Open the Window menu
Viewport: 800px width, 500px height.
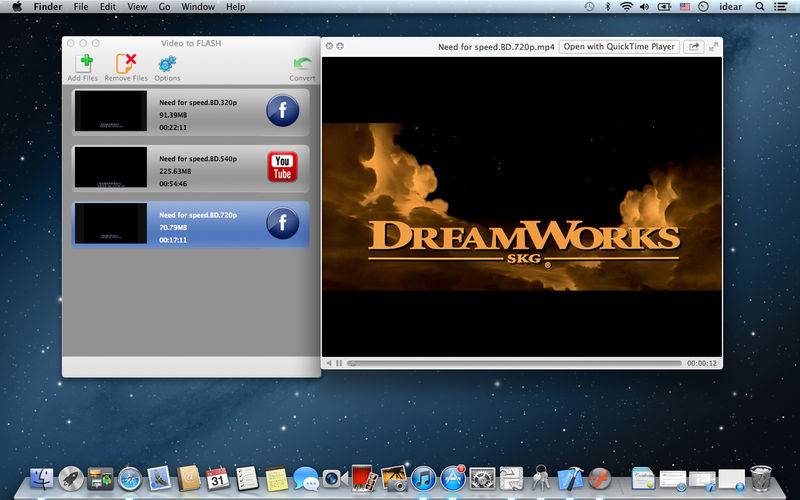pyautogui.click(x=198, y=7)
